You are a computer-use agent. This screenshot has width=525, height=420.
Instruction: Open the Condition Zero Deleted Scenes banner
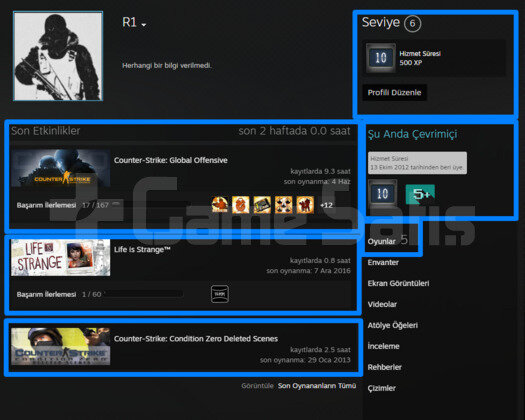tap(61, 346)
